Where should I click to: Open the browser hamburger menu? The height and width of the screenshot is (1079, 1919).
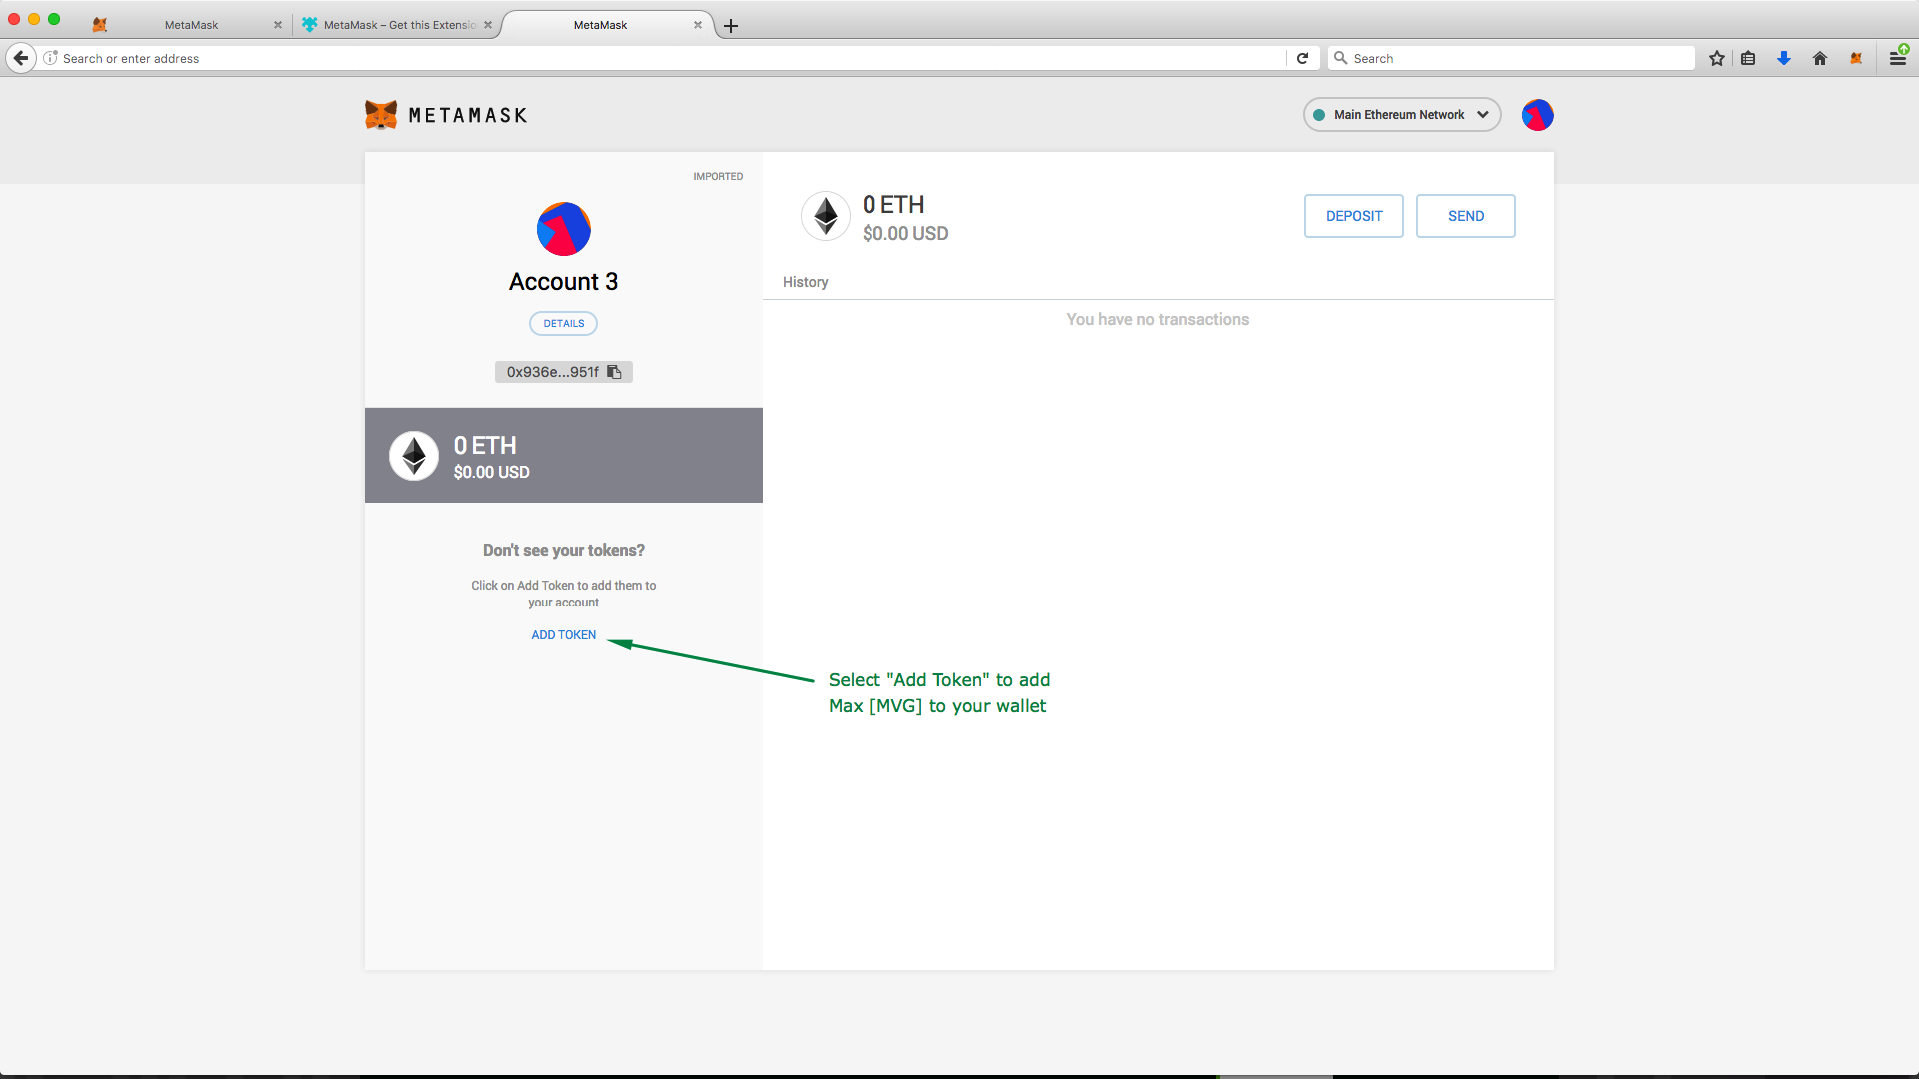point(1897,58)
